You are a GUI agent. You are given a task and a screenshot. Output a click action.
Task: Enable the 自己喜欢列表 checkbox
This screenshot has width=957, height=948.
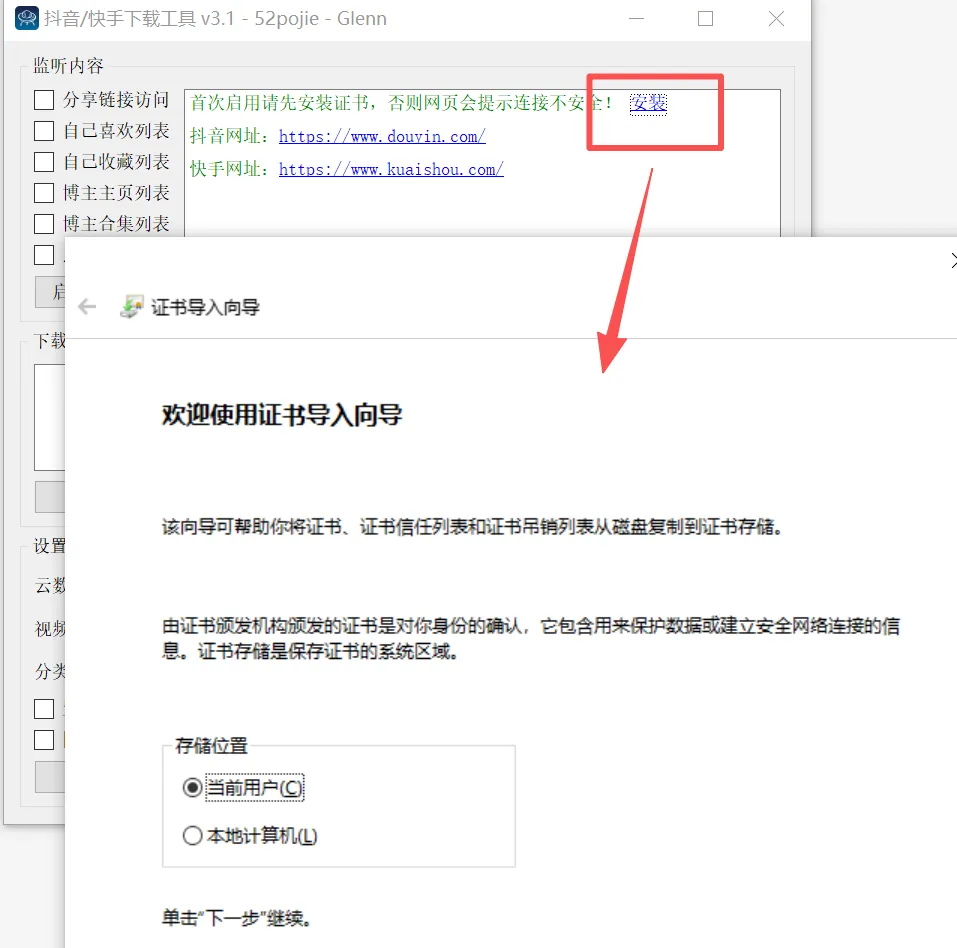tap(44, 131)
